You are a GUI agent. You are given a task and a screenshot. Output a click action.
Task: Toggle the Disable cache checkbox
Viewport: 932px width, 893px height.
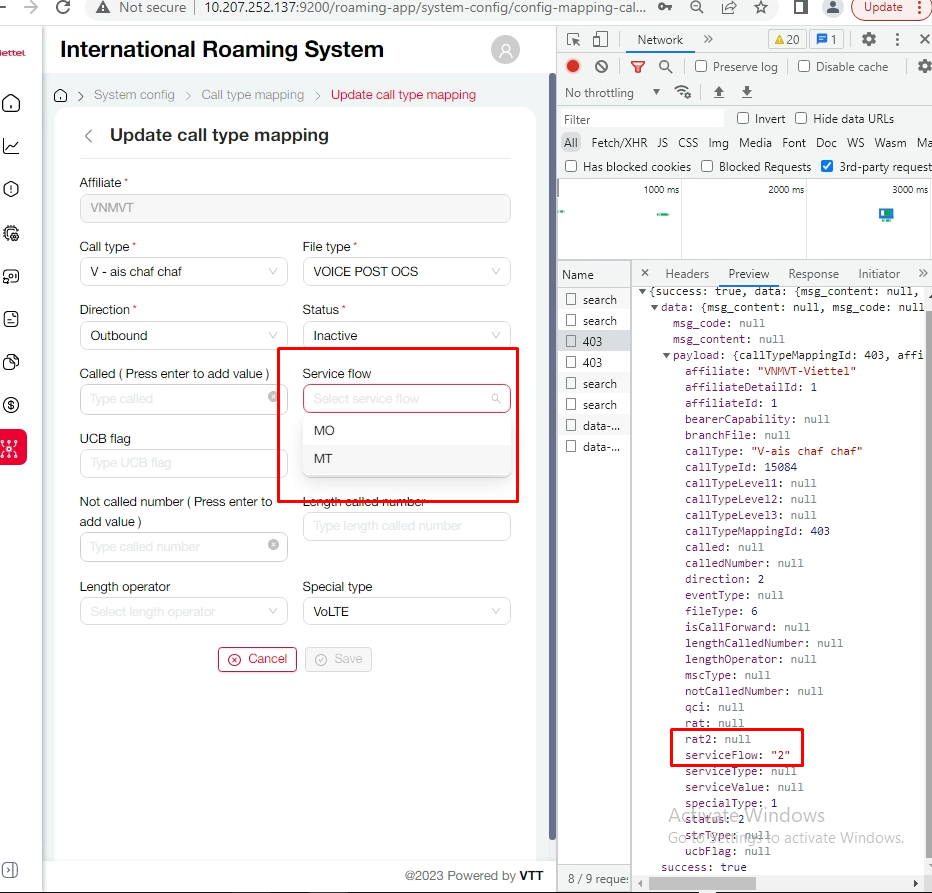pyautogui.click(x=804, y=67)
